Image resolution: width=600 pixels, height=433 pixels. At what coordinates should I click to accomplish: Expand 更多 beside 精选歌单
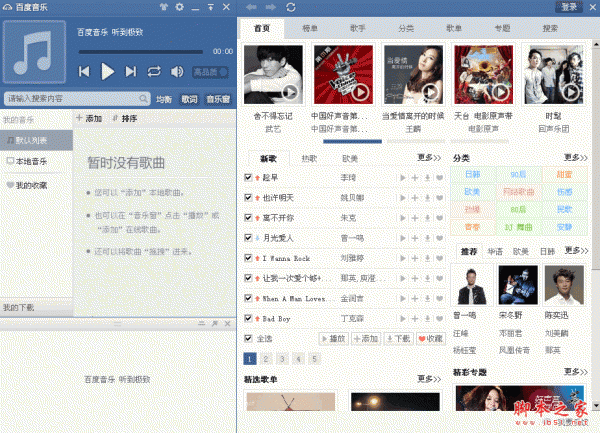[x=429, y=379]
